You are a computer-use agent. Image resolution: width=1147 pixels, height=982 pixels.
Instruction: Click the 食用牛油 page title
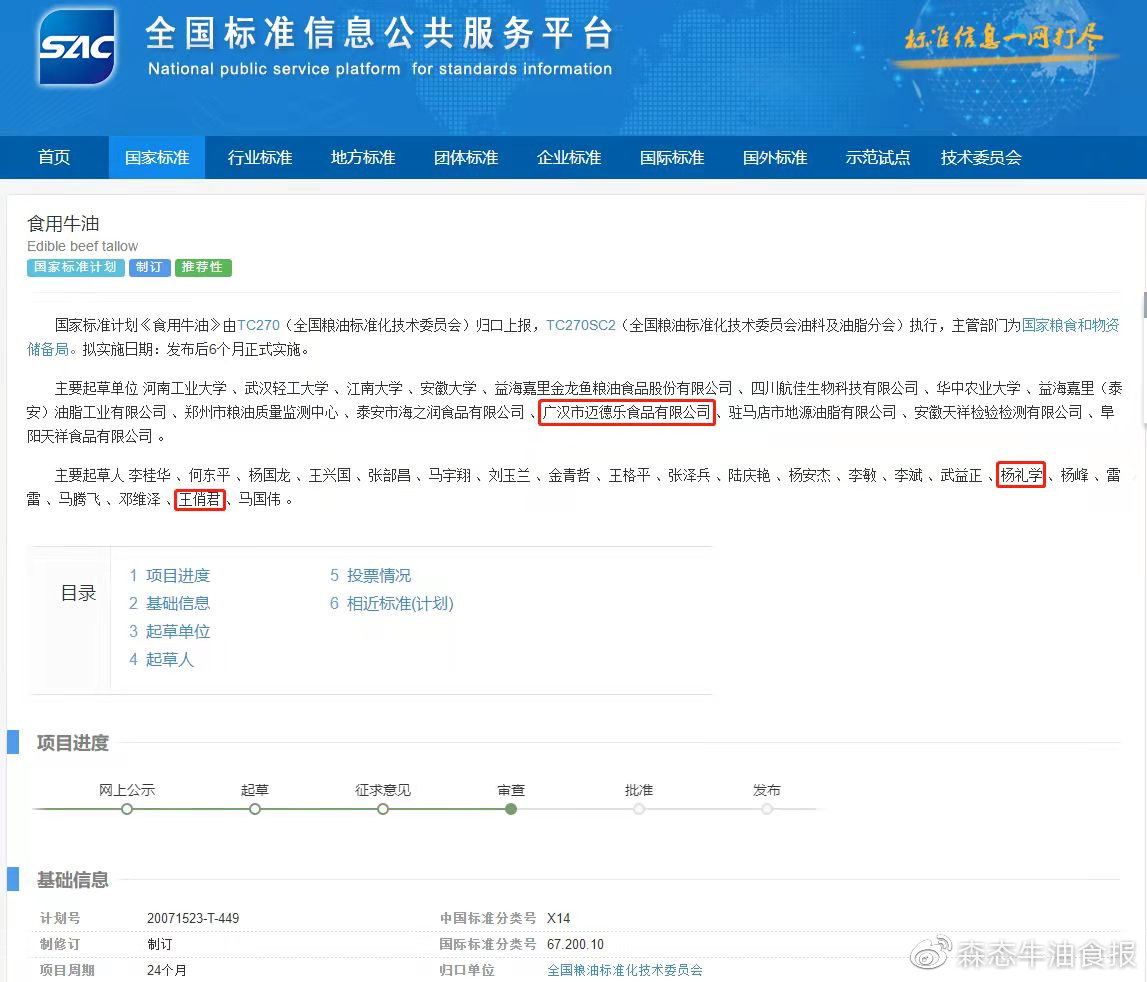(63, 223)
